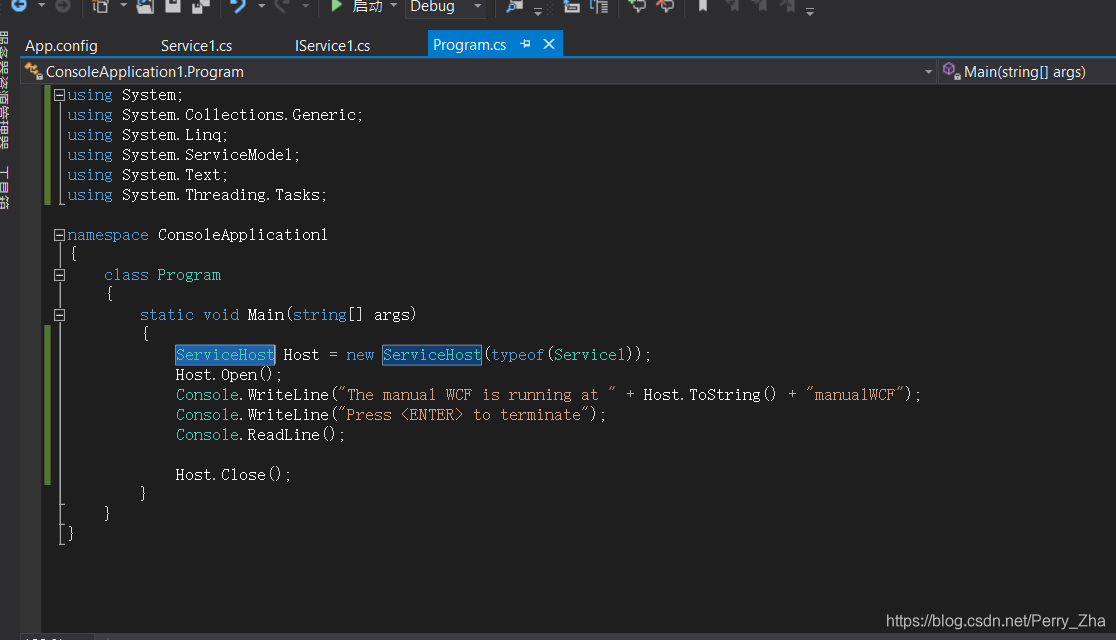Click the green Start debugging play icon

pyautogui.click(x=337, y=6)
